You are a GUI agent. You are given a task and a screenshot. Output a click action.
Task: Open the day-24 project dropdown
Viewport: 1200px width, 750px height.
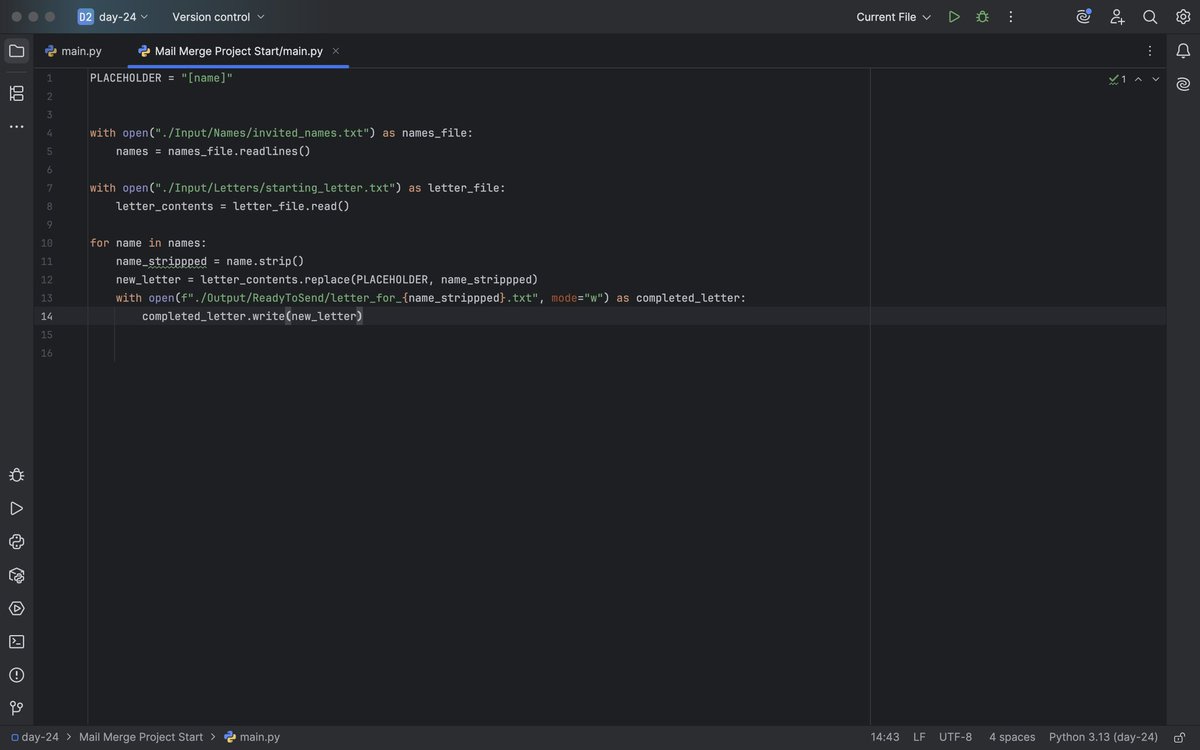point(113,17)
